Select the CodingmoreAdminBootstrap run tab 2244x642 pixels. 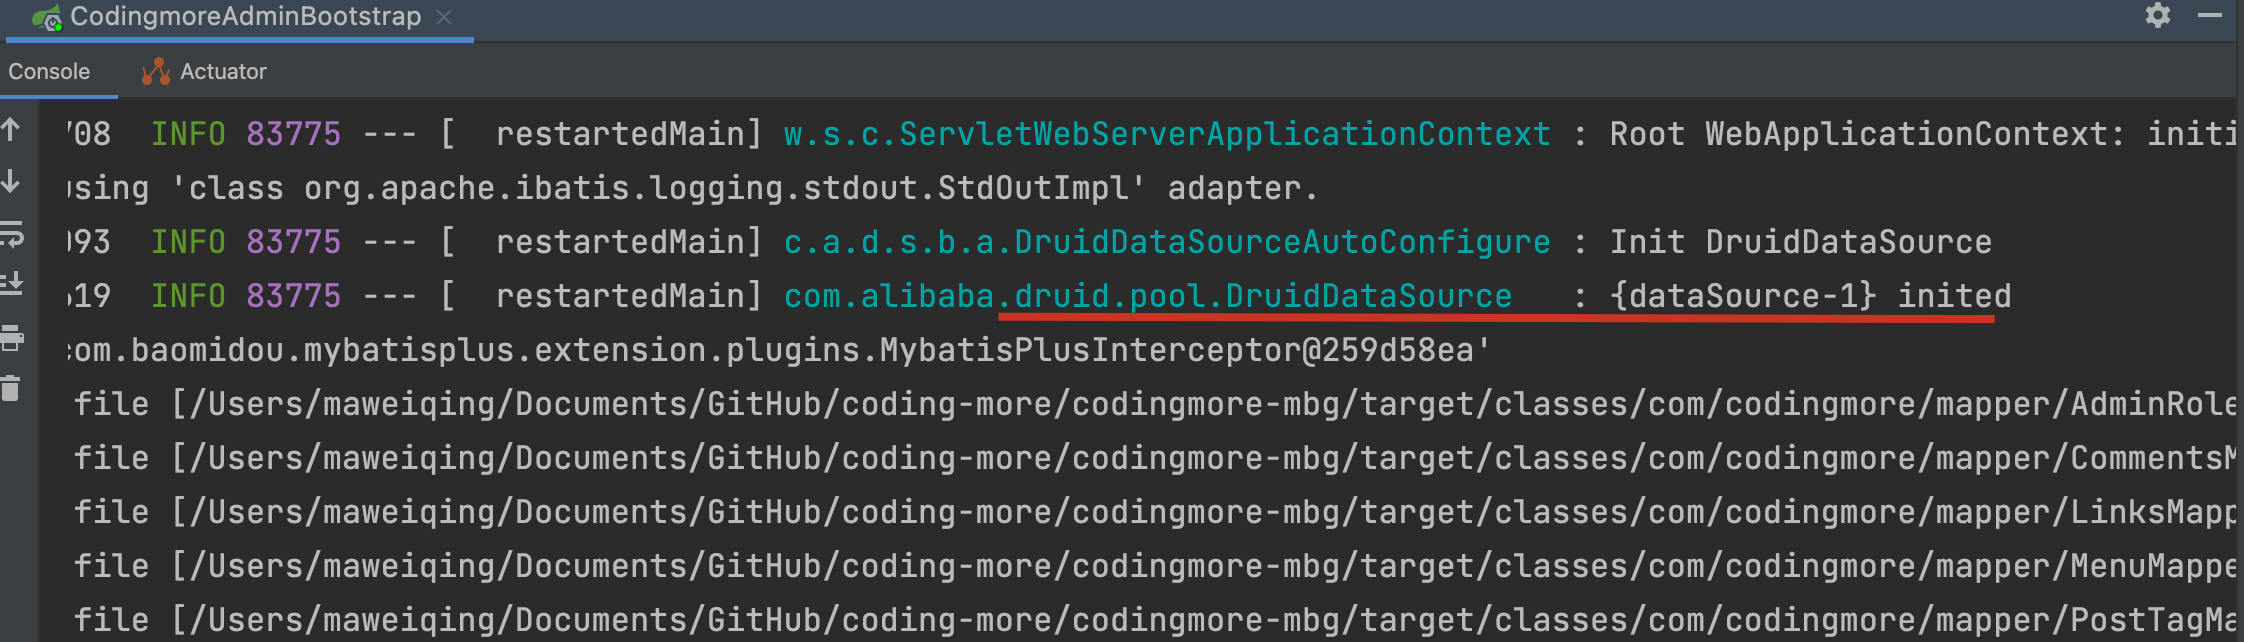(x=245, y=17)
